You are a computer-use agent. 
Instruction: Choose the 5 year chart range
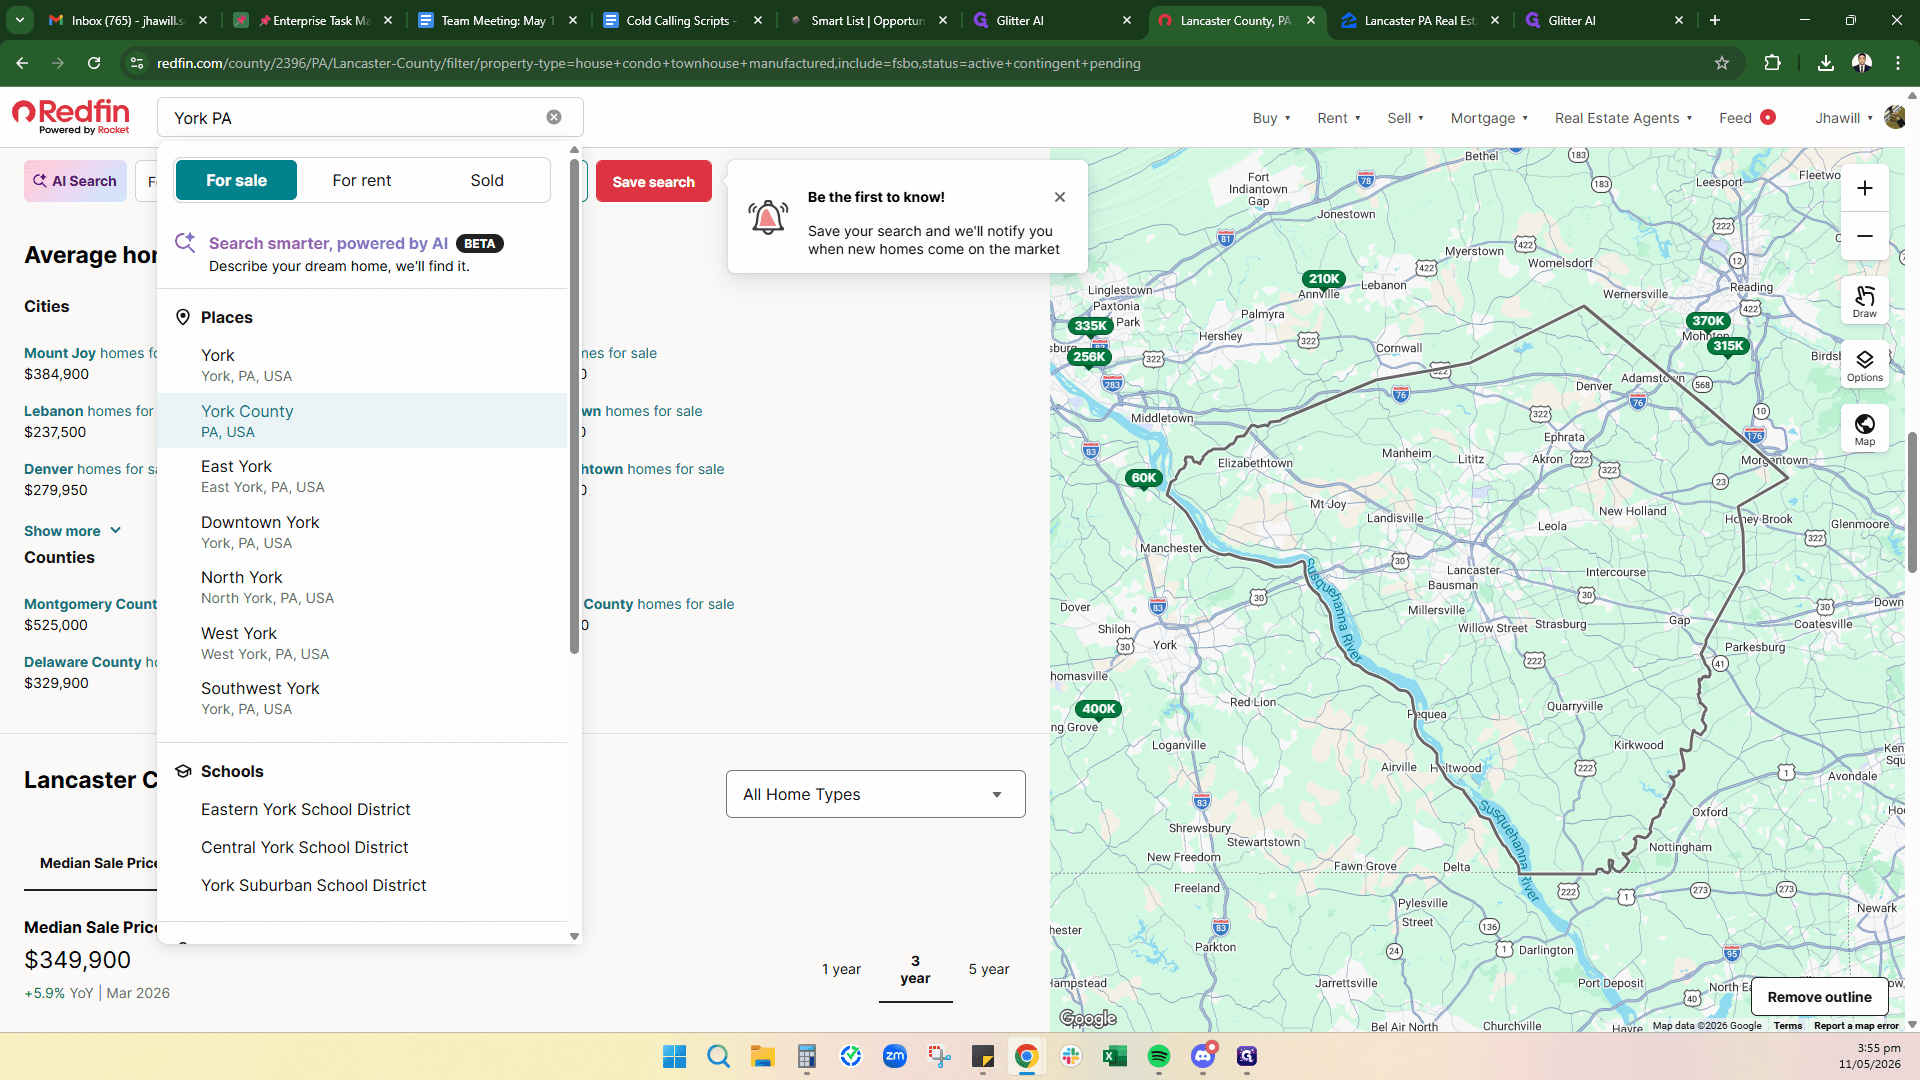pyautogui.click(x=989, y=969)
